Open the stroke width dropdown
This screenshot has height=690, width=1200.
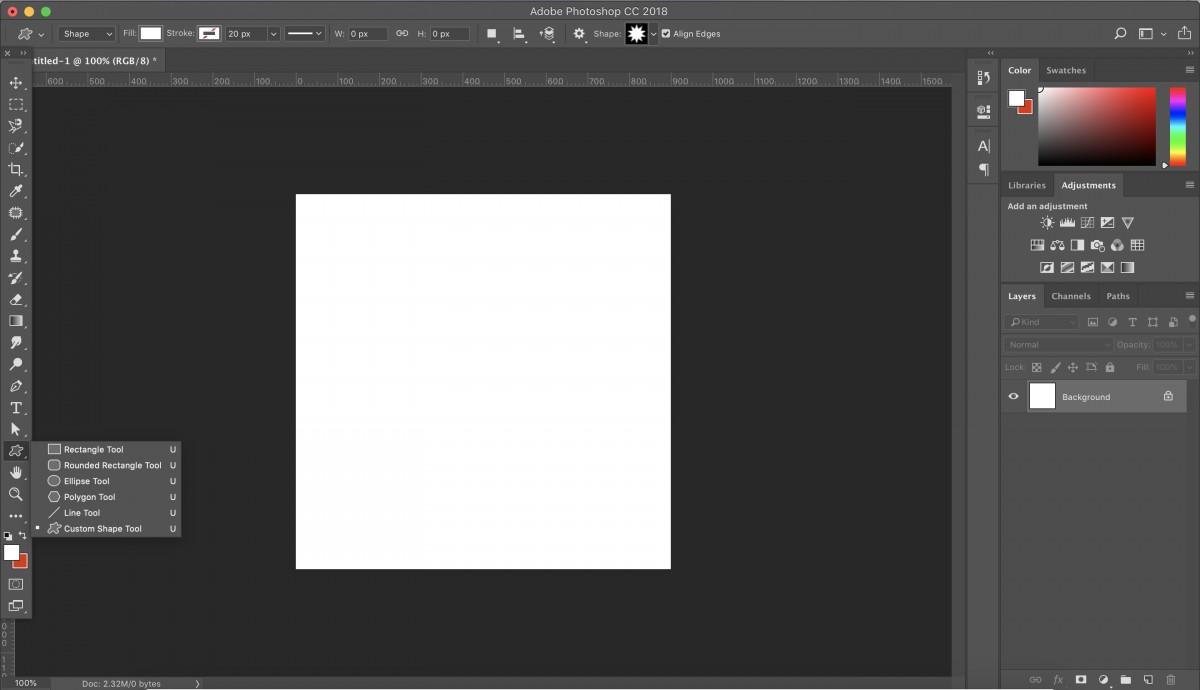pos(273,33)
